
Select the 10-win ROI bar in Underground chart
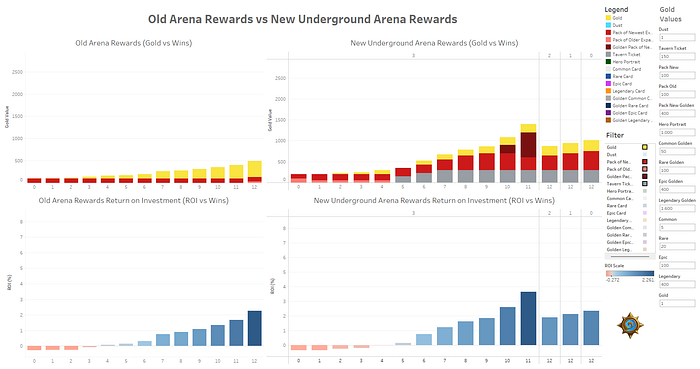(x=507, y=326)
